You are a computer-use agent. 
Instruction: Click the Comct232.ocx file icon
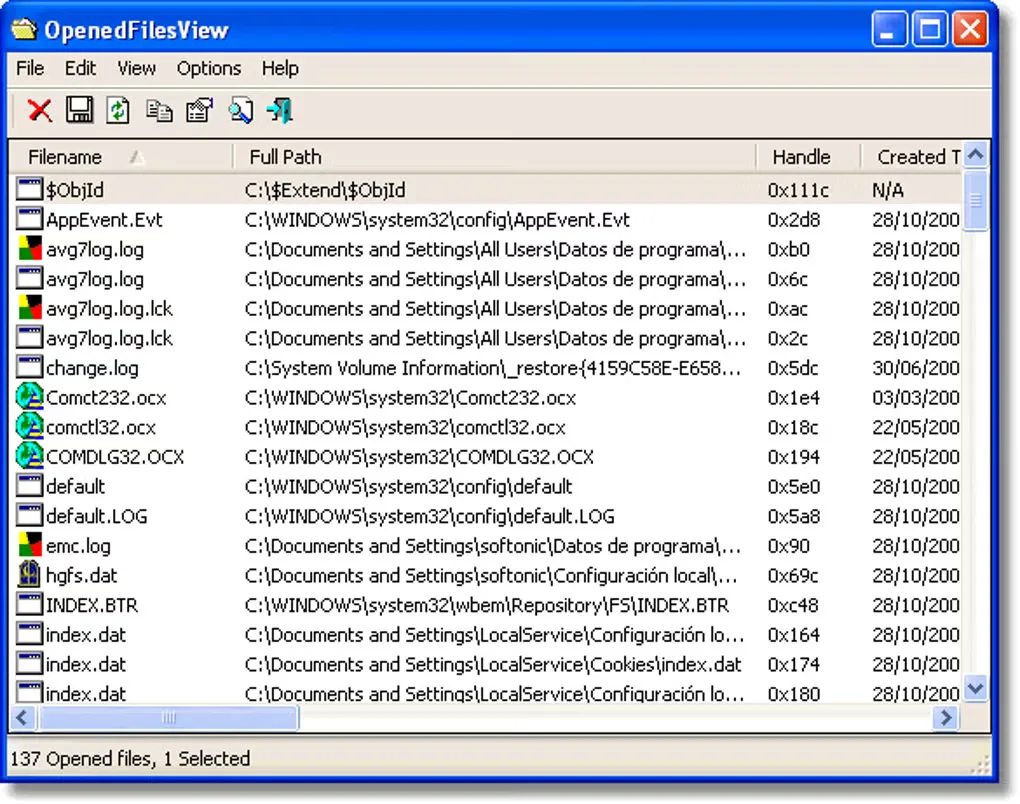tap(29, 397)
